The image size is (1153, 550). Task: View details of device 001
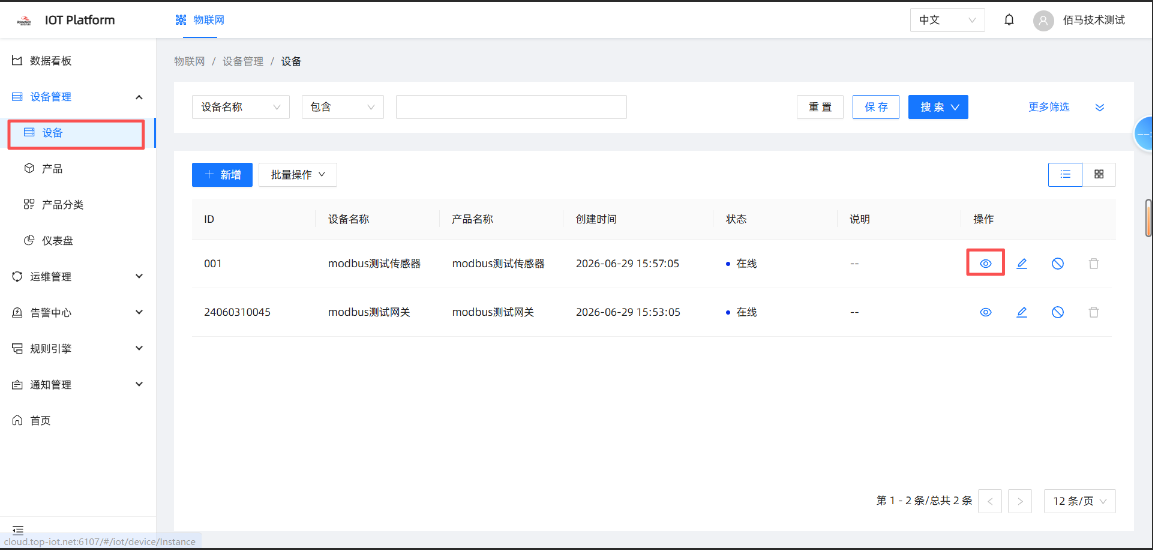[x=986, y=263]
